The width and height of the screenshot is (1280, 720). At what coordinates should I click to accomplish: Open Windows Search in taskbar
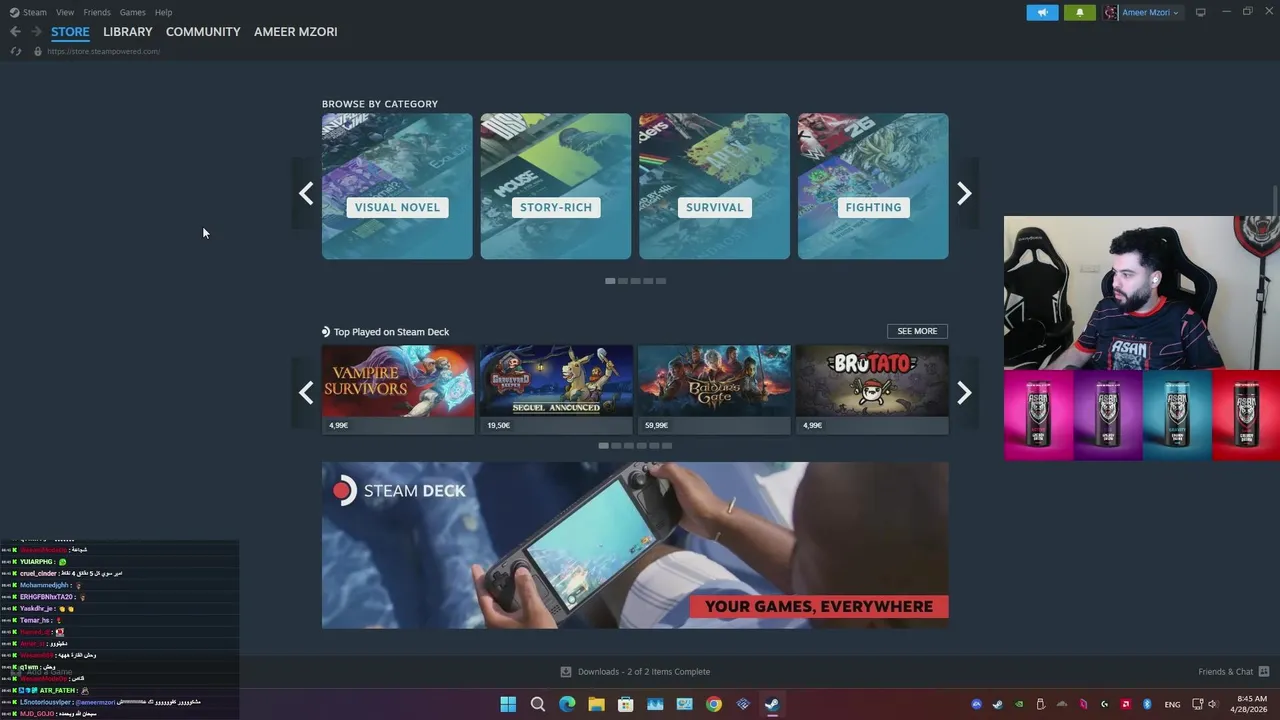(x=538, y=704)
